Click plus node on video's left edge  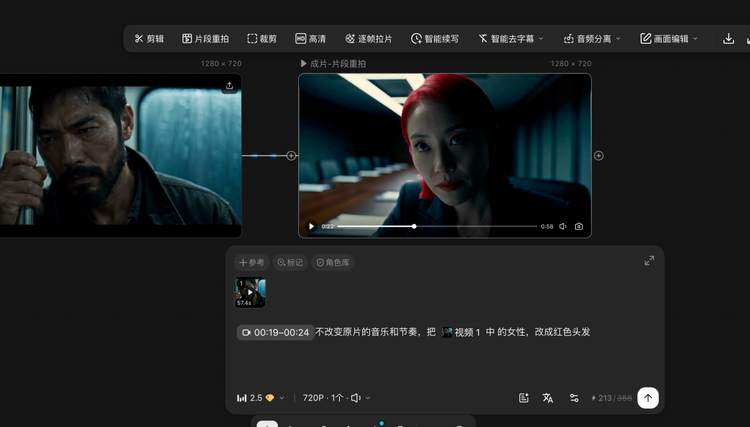(291, 155)
